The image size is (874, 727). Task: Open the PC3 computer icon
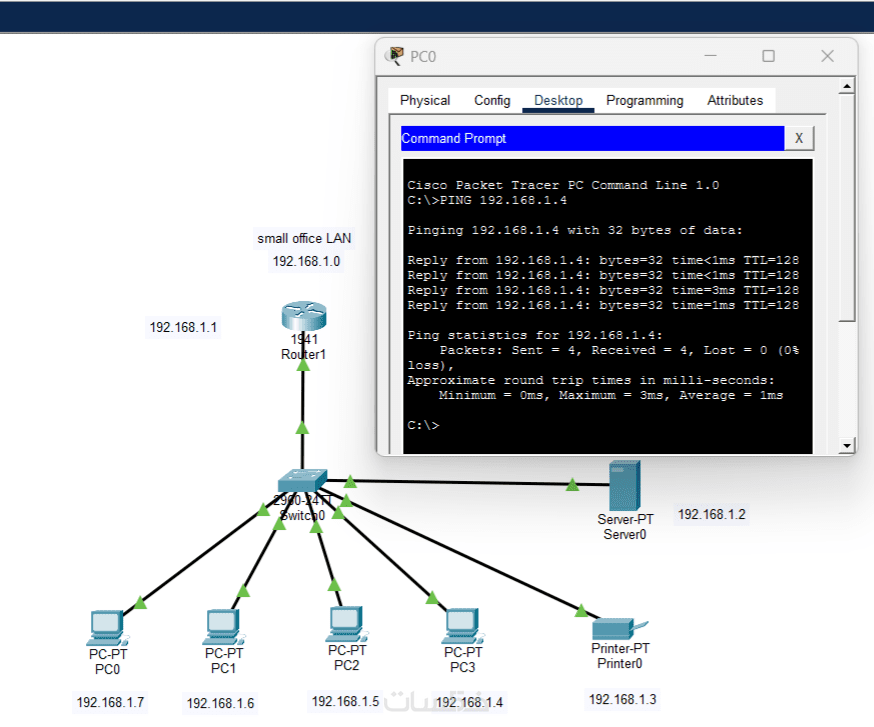(463, 626)
